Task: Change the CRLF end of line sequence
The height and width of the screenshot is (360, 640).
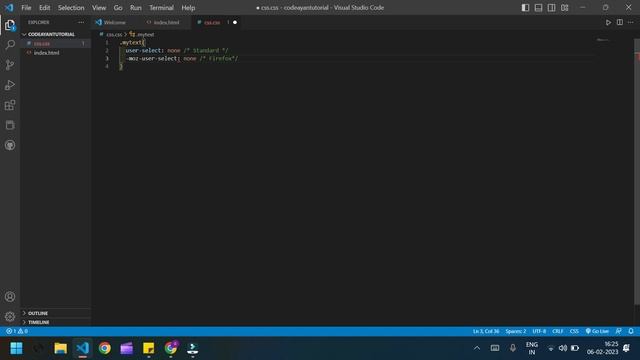Action: (x=558, y=331)
